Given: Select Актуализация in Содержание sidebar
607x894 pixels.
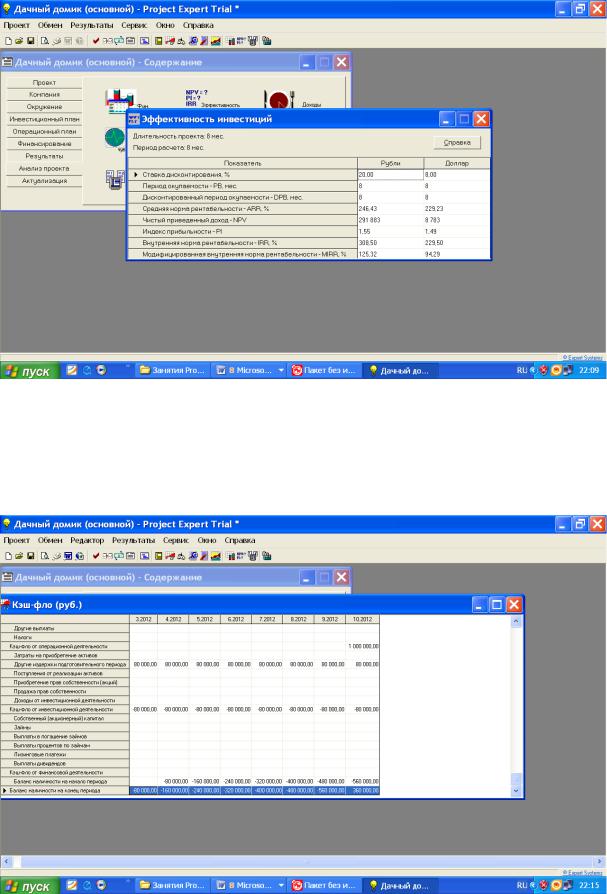Looking at the screenshot, I should (x=44, y=181).
